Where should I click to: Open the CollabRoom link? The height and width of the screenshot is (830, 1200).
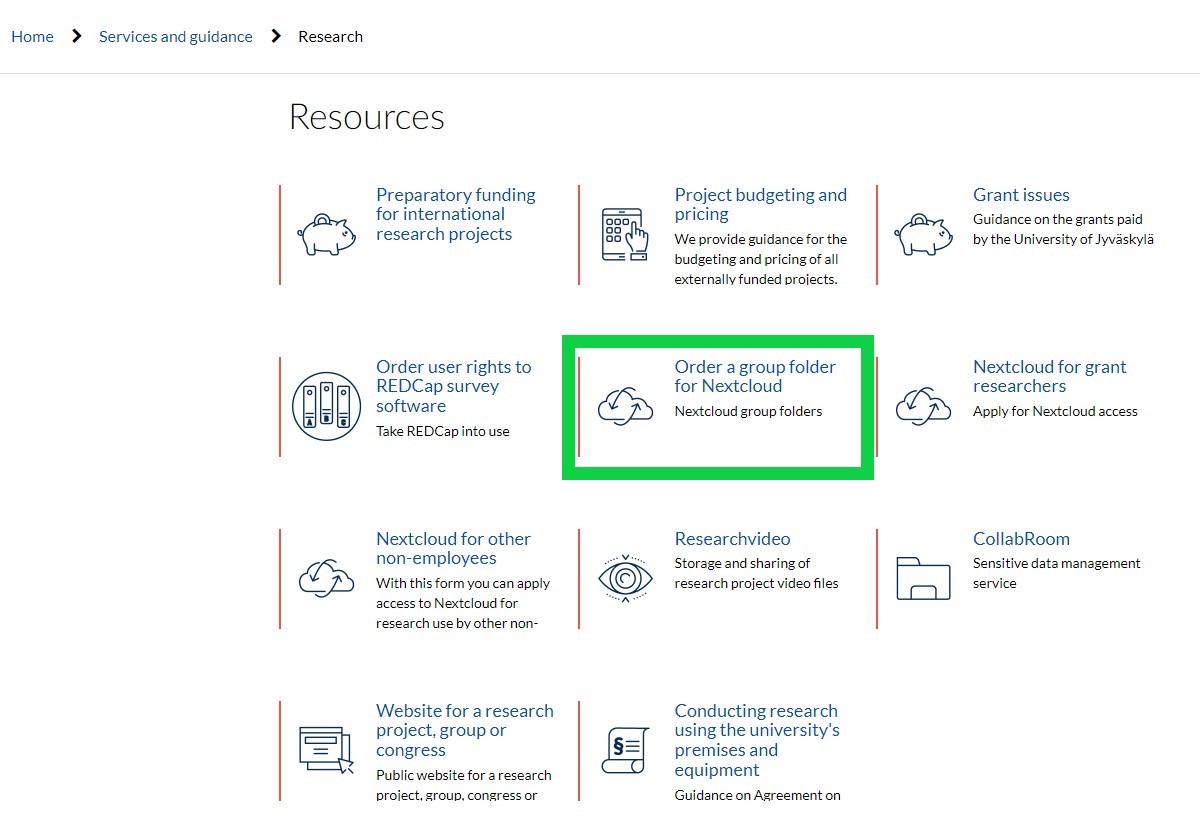1021,539
